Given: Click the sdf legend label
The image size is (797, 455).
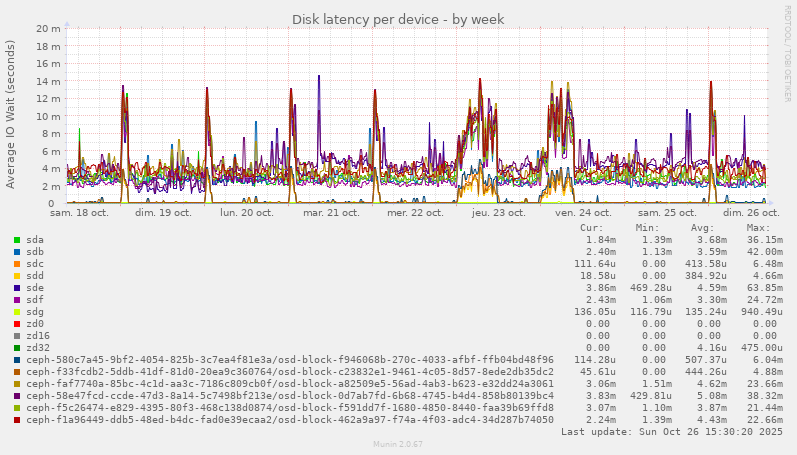Looking at the screenshot, I should 35,300.
